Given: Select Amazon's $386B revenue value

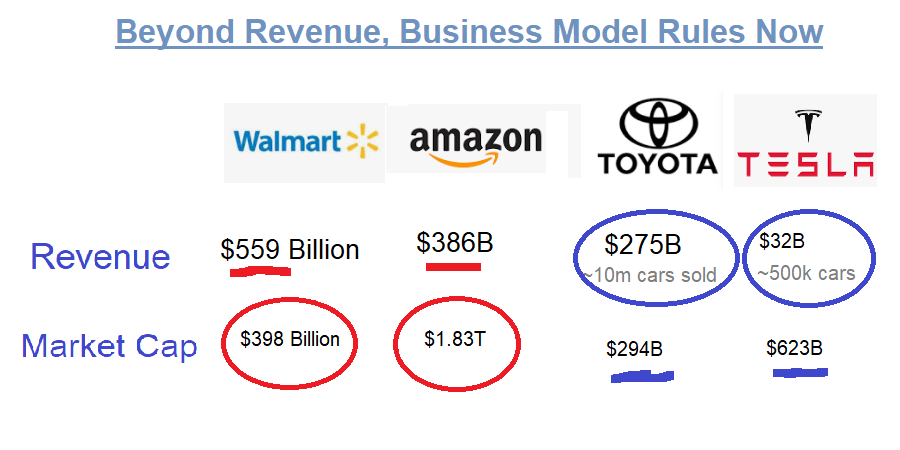Looking at the screenshot, I should coord(455,242).
